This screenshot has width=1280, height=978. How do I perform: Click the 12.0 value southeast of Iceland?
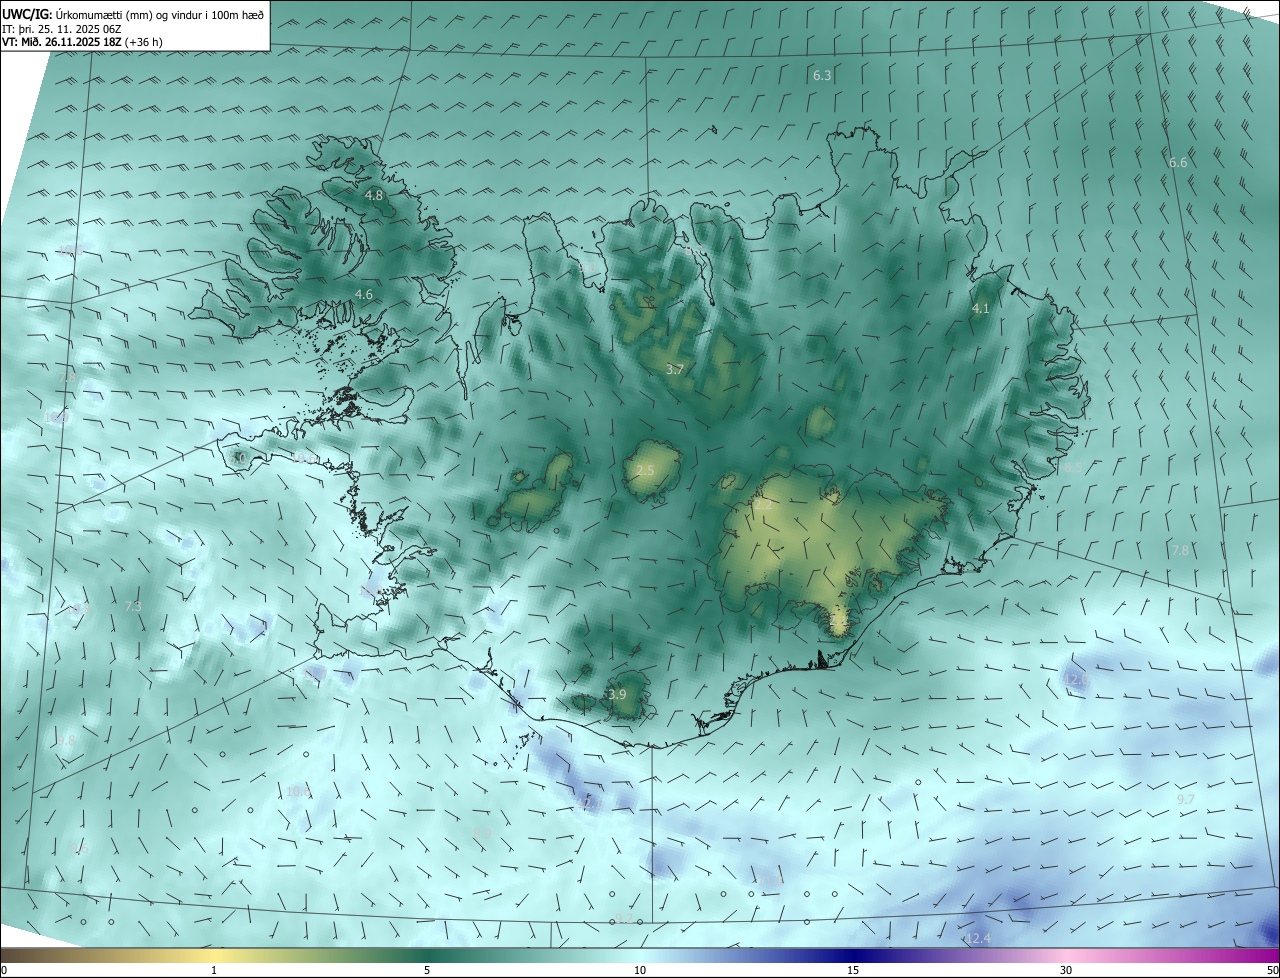click(x=1076, y=680)
